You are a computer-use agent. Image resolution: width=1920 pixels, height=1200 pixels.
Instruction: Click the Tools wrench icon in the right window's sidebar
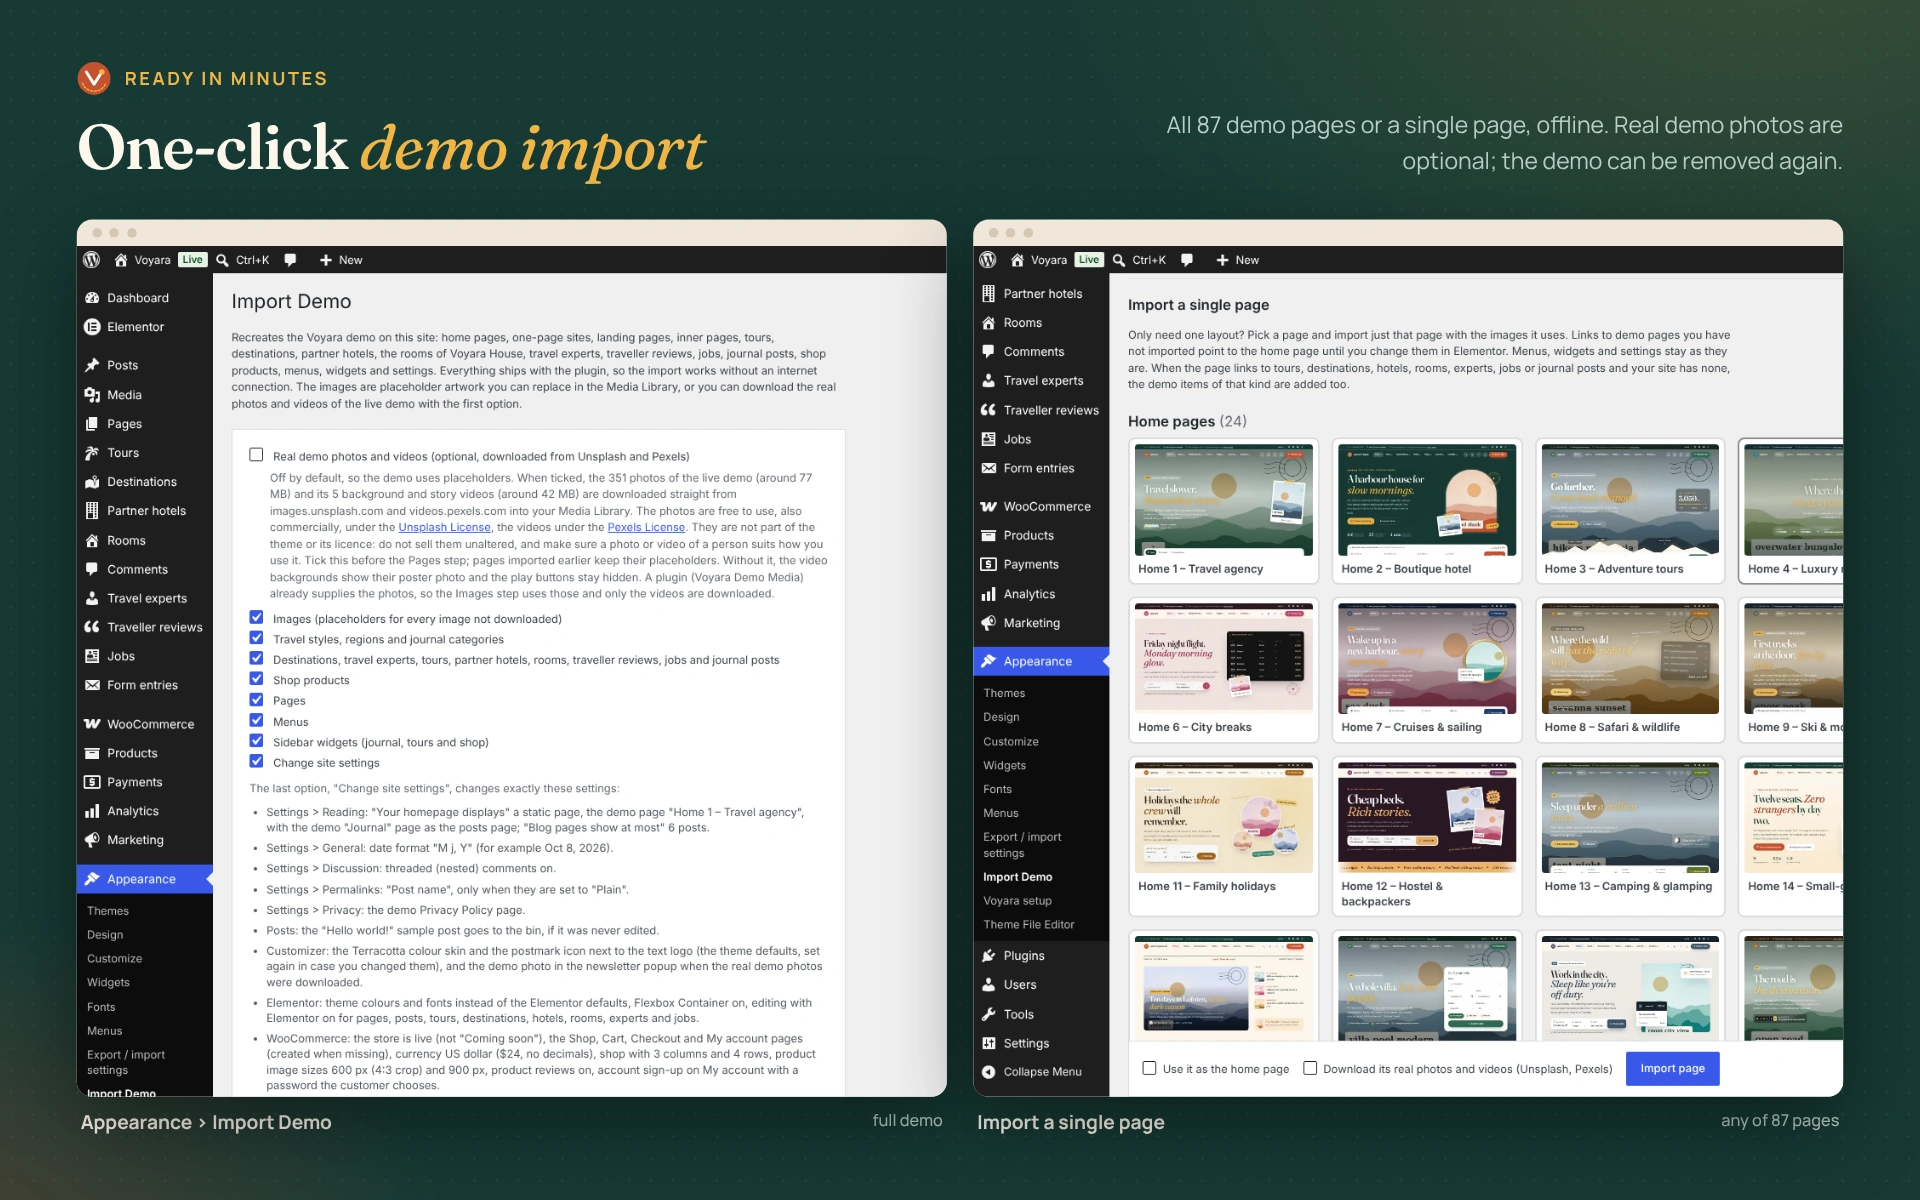[x=988, y=1014]
